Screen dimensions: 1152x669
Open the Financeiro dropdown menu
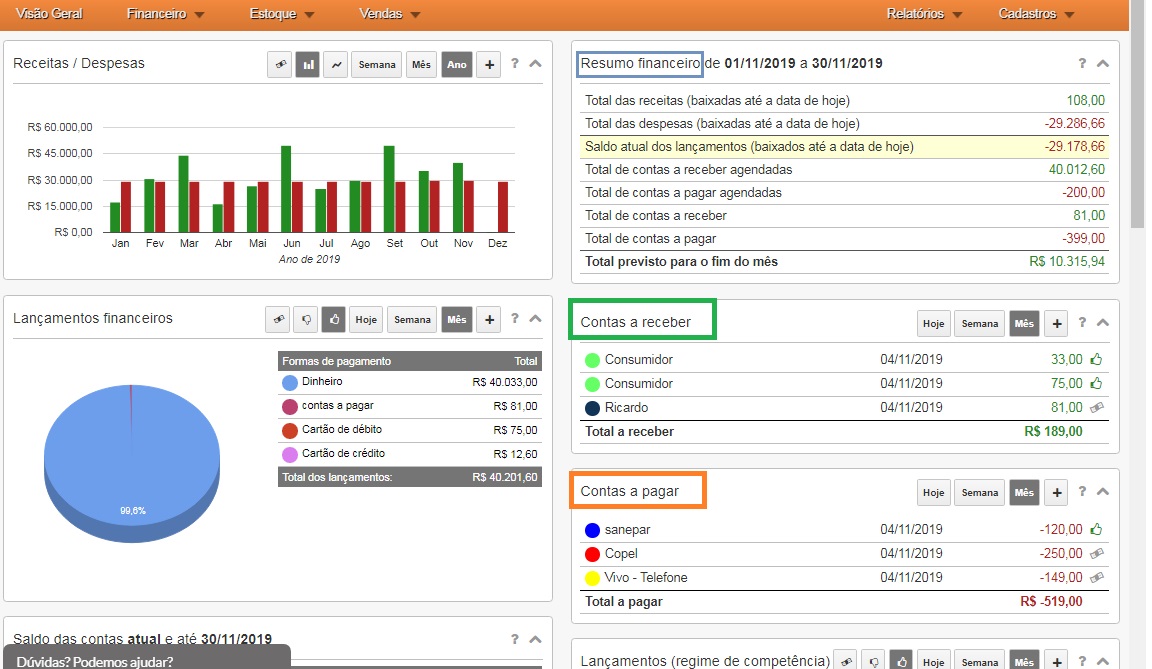coord(166,14)
